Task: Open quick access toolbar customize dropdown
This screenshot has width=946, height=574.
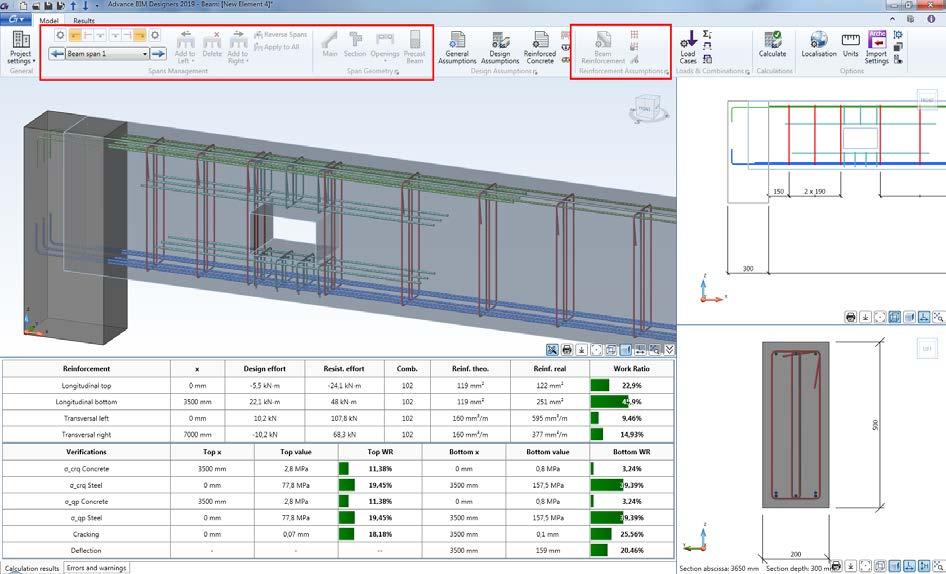Action: 98,5
